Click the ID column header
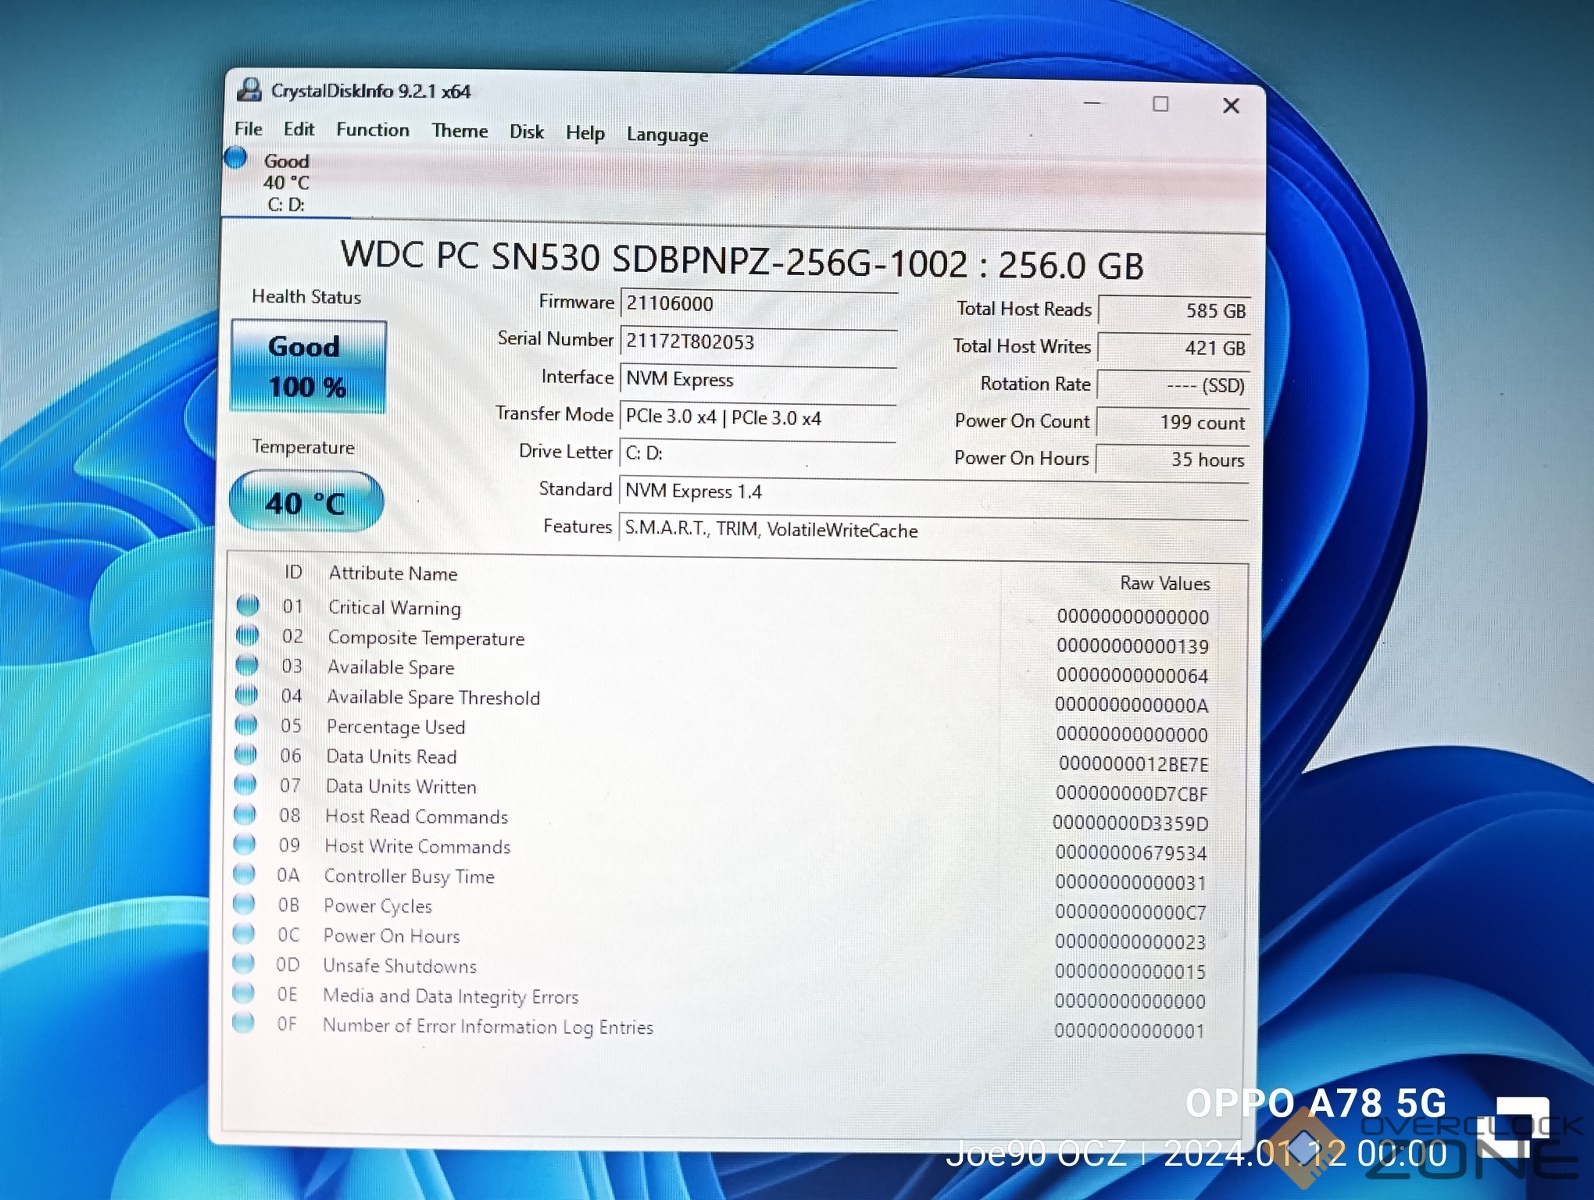 click(x=293, y=572)
